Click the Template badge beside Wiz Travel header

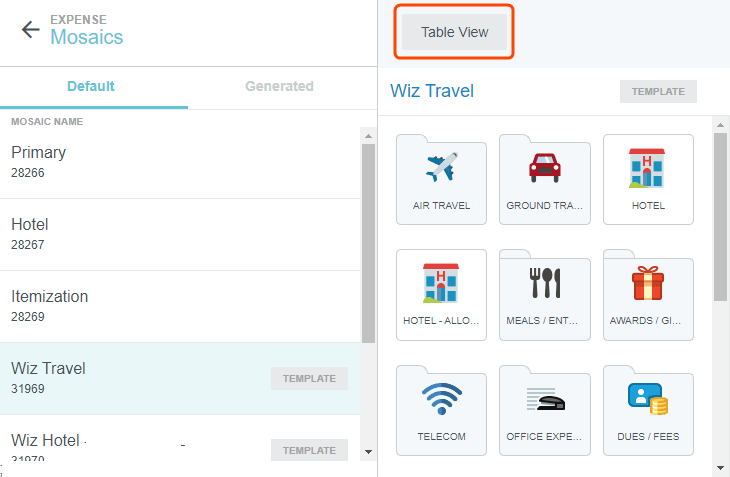point(658,92)
